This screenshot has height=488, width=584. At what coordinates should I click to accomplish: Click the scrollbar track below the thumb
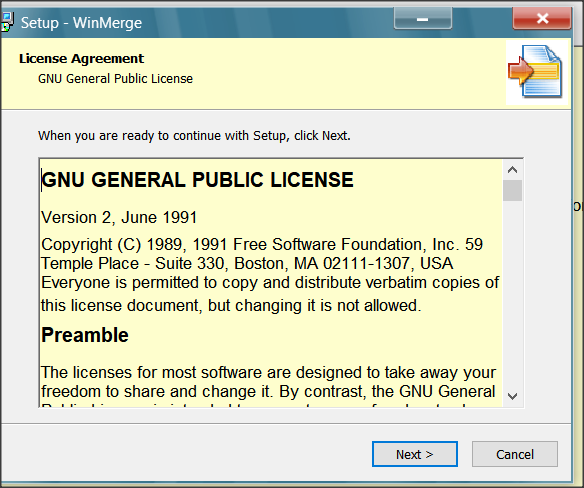pos(512,294)
